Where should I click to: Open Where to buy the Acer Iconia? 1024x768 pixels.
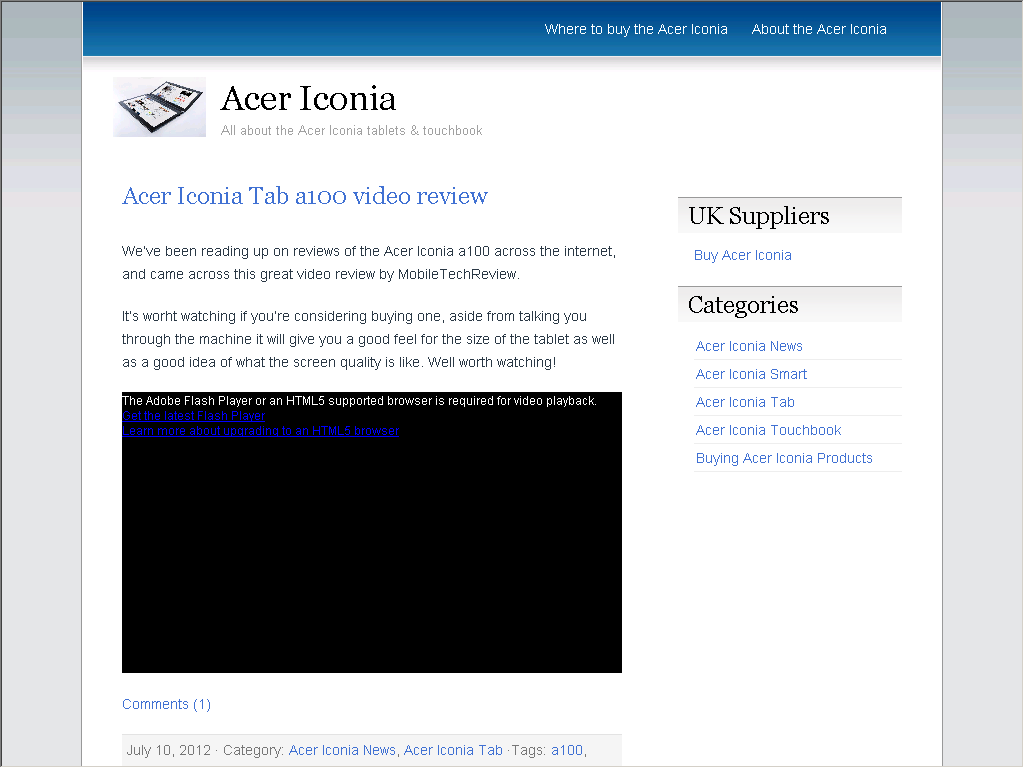(635, 29)
